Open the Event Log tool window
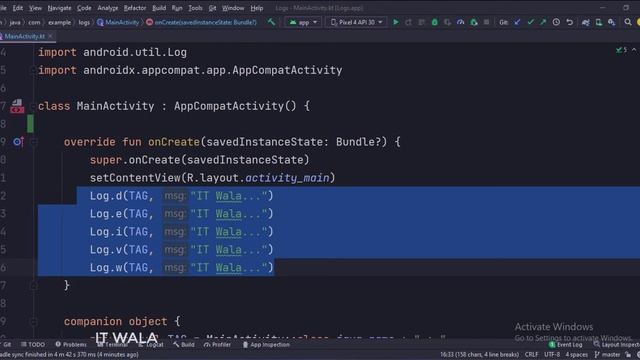Image resolution: width=640 pixels, height=360 pixels. 566,344
